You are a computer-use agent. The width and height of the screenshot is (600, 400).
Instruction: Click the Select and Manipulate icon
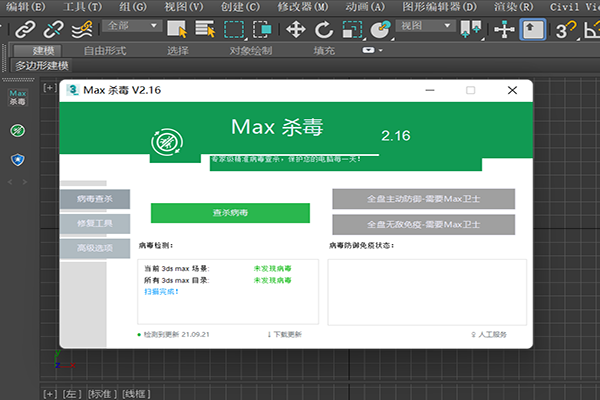click(x=504, y=29)
